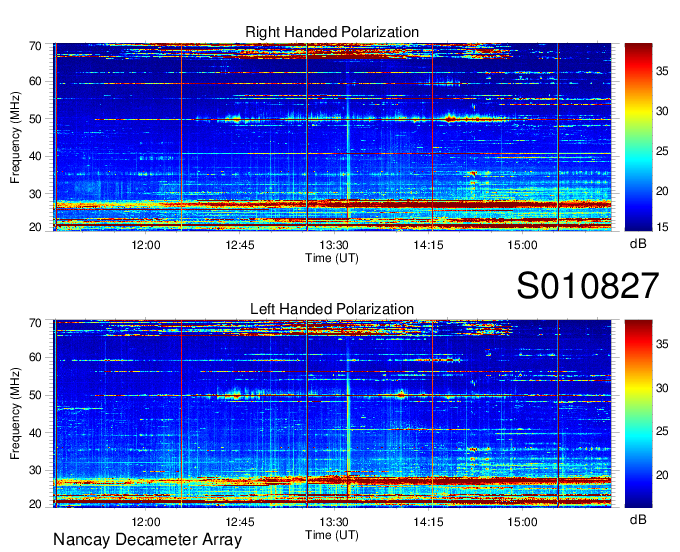Click the upper plot's Time (UT) label
This screenshot has height=552, width=680.
(332, 258)
